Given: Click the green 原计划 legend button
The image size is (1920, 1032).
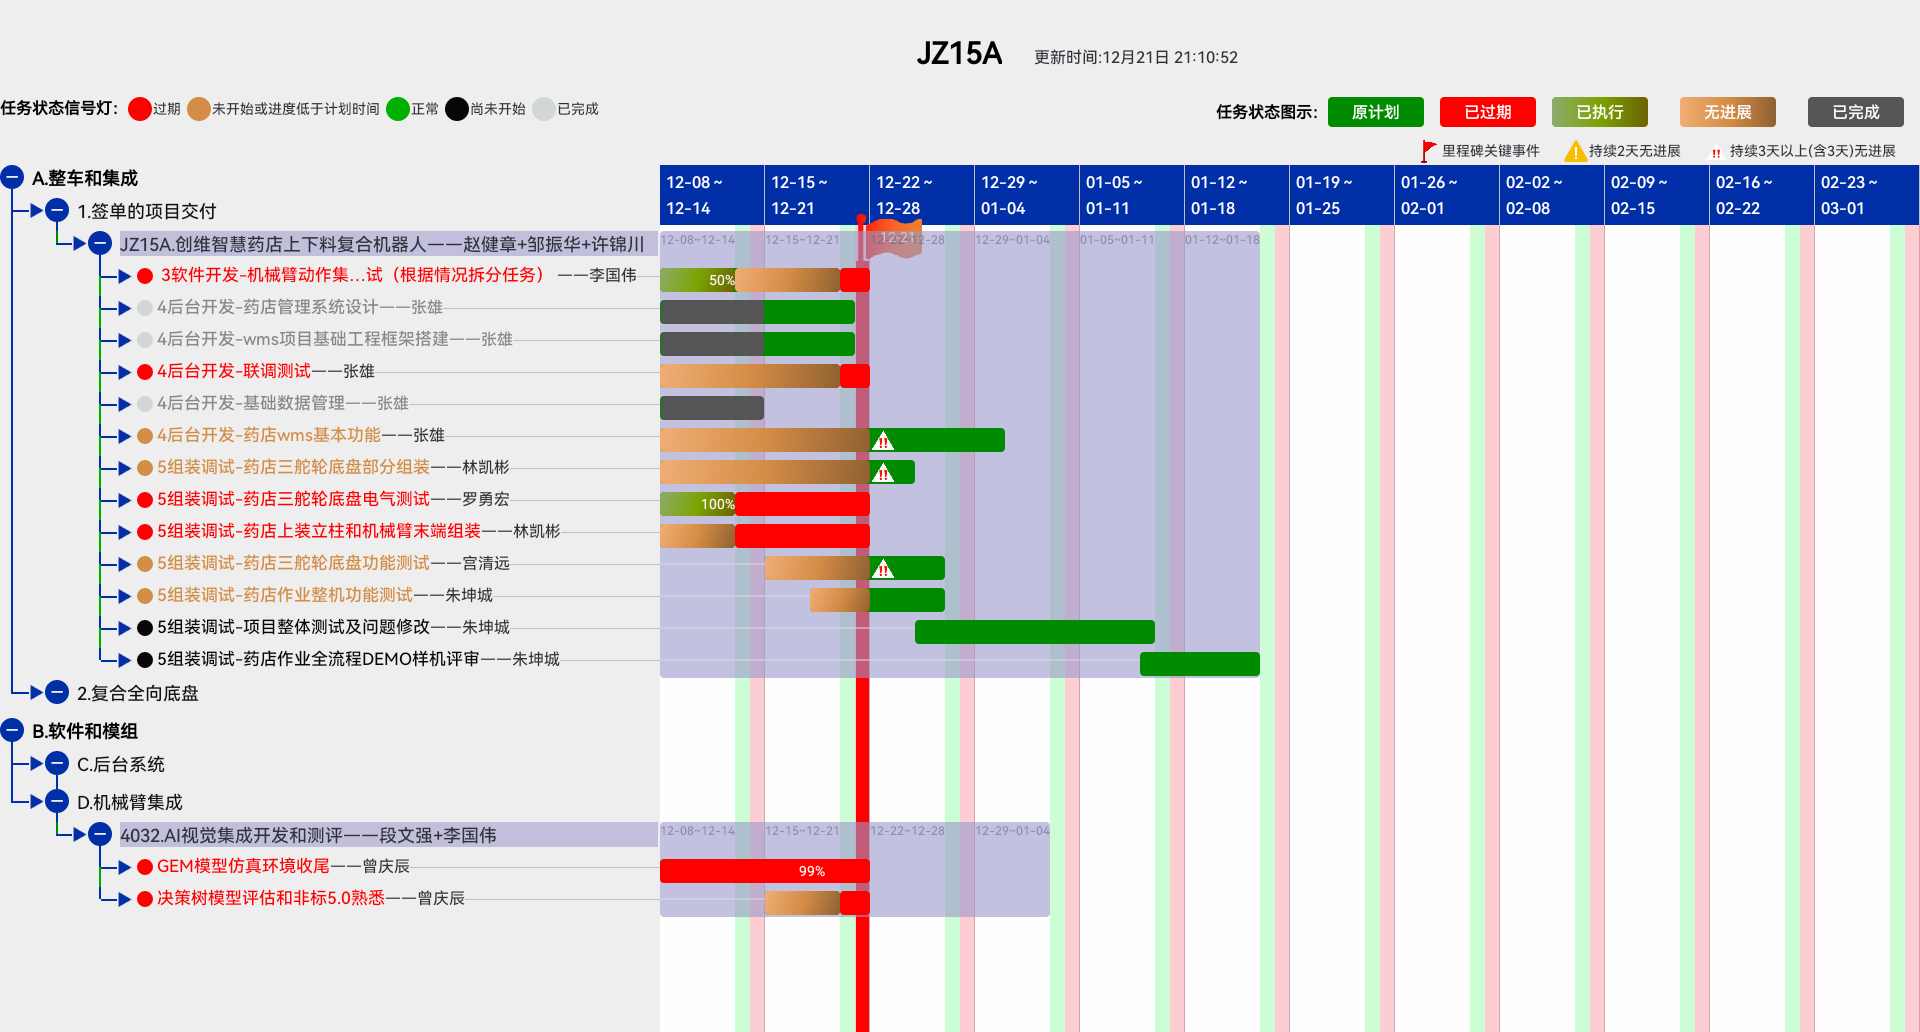Looking at the screenshot, I should (x=1375, y=112).
